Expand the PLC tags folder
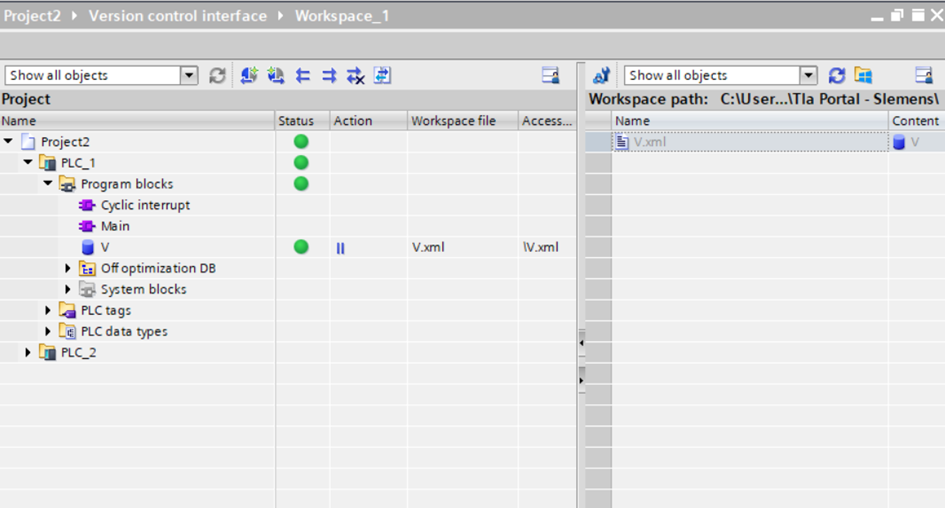945x508 pixels. [48, 311]
